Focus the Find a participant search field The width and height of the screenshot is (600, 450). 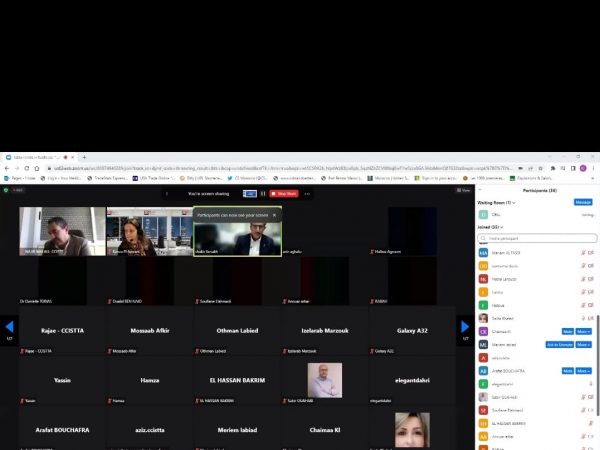click(x=537, y=238)
